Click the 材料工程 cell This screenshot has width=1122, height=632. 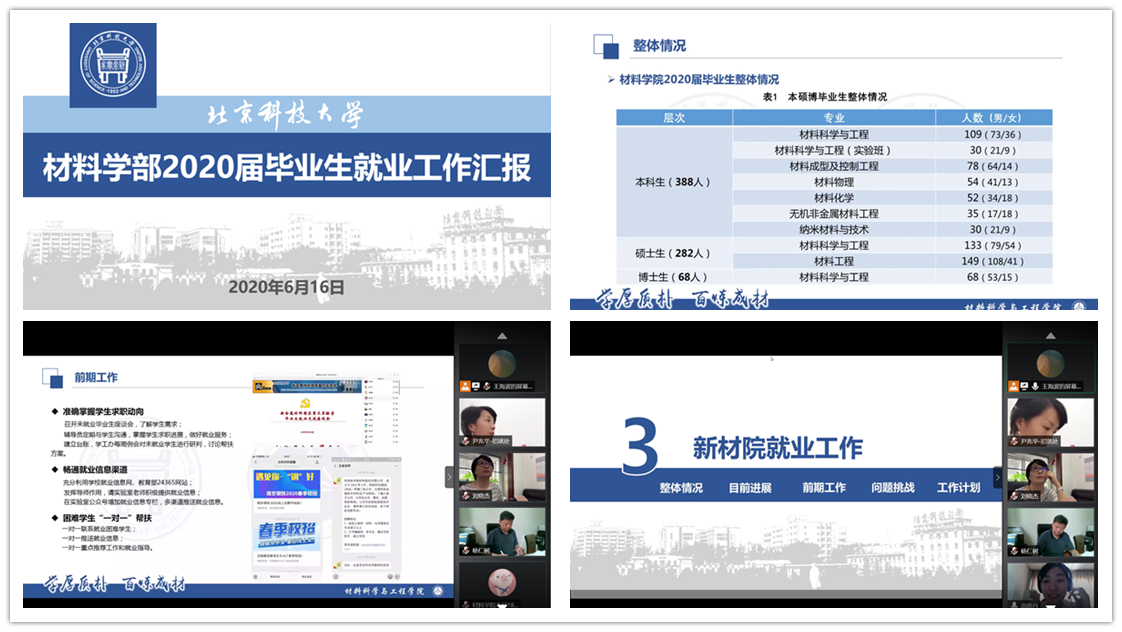(834, 261)
